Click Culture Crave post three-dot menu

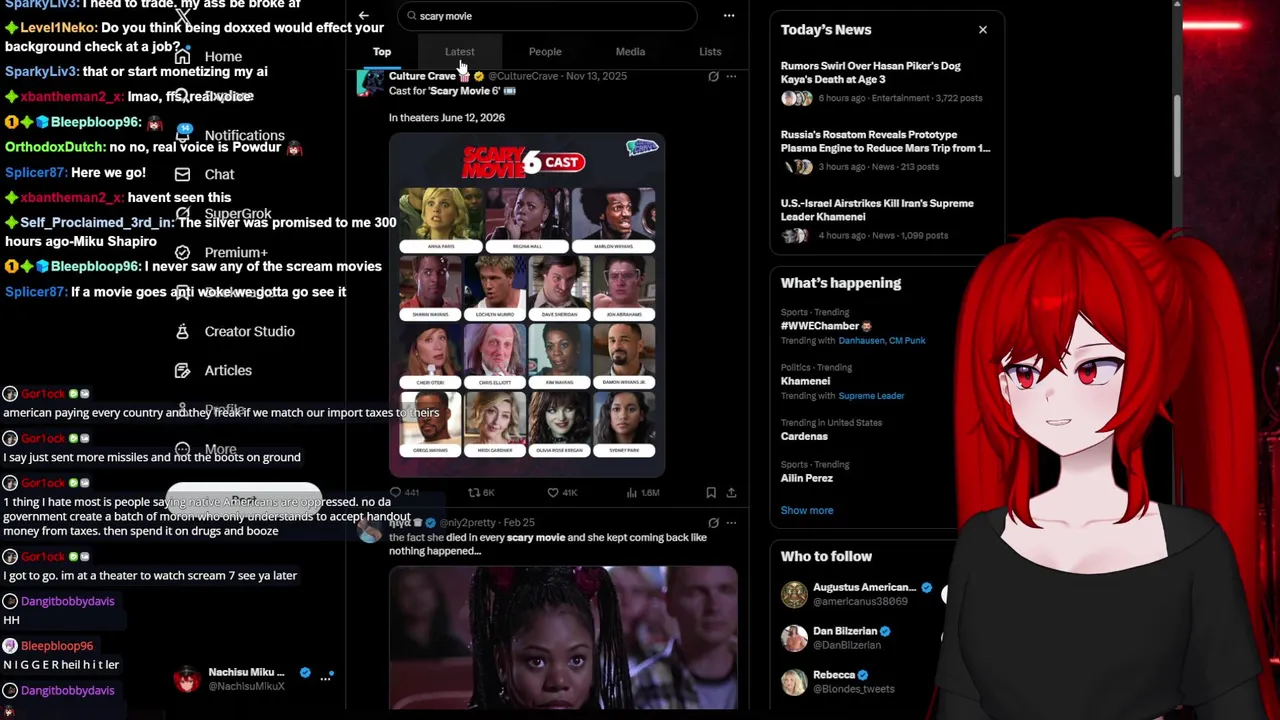tap(731, 76)
